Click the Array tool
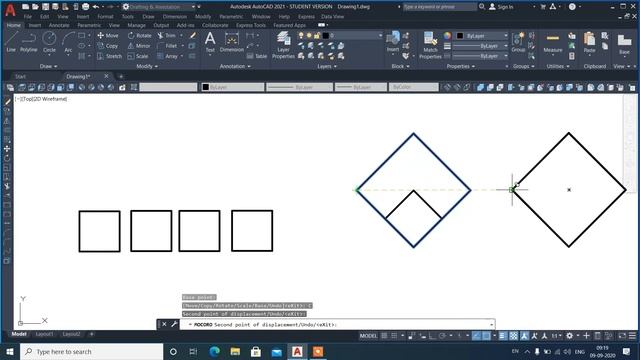 point(168,56)
